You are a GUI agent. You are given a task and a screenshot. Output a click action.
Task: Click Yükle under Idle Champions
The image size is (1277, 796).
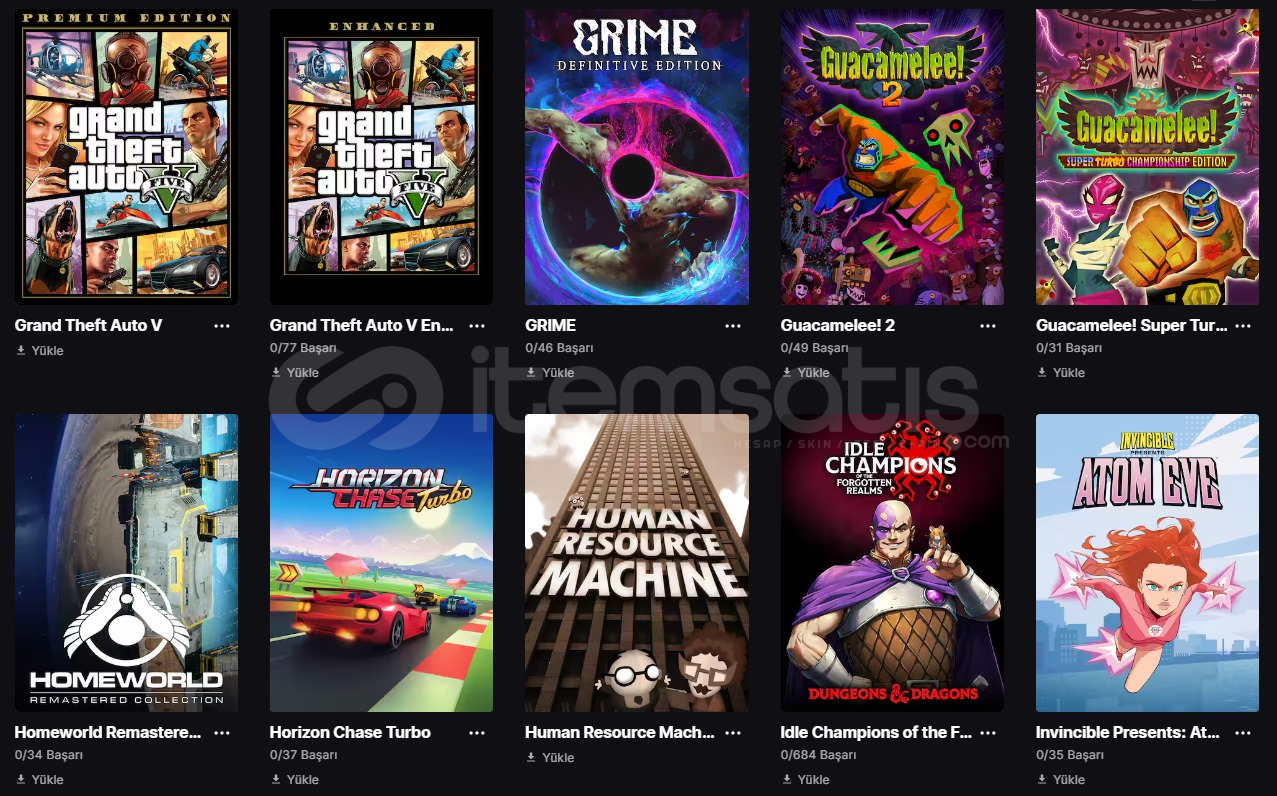tap(805, 780)
